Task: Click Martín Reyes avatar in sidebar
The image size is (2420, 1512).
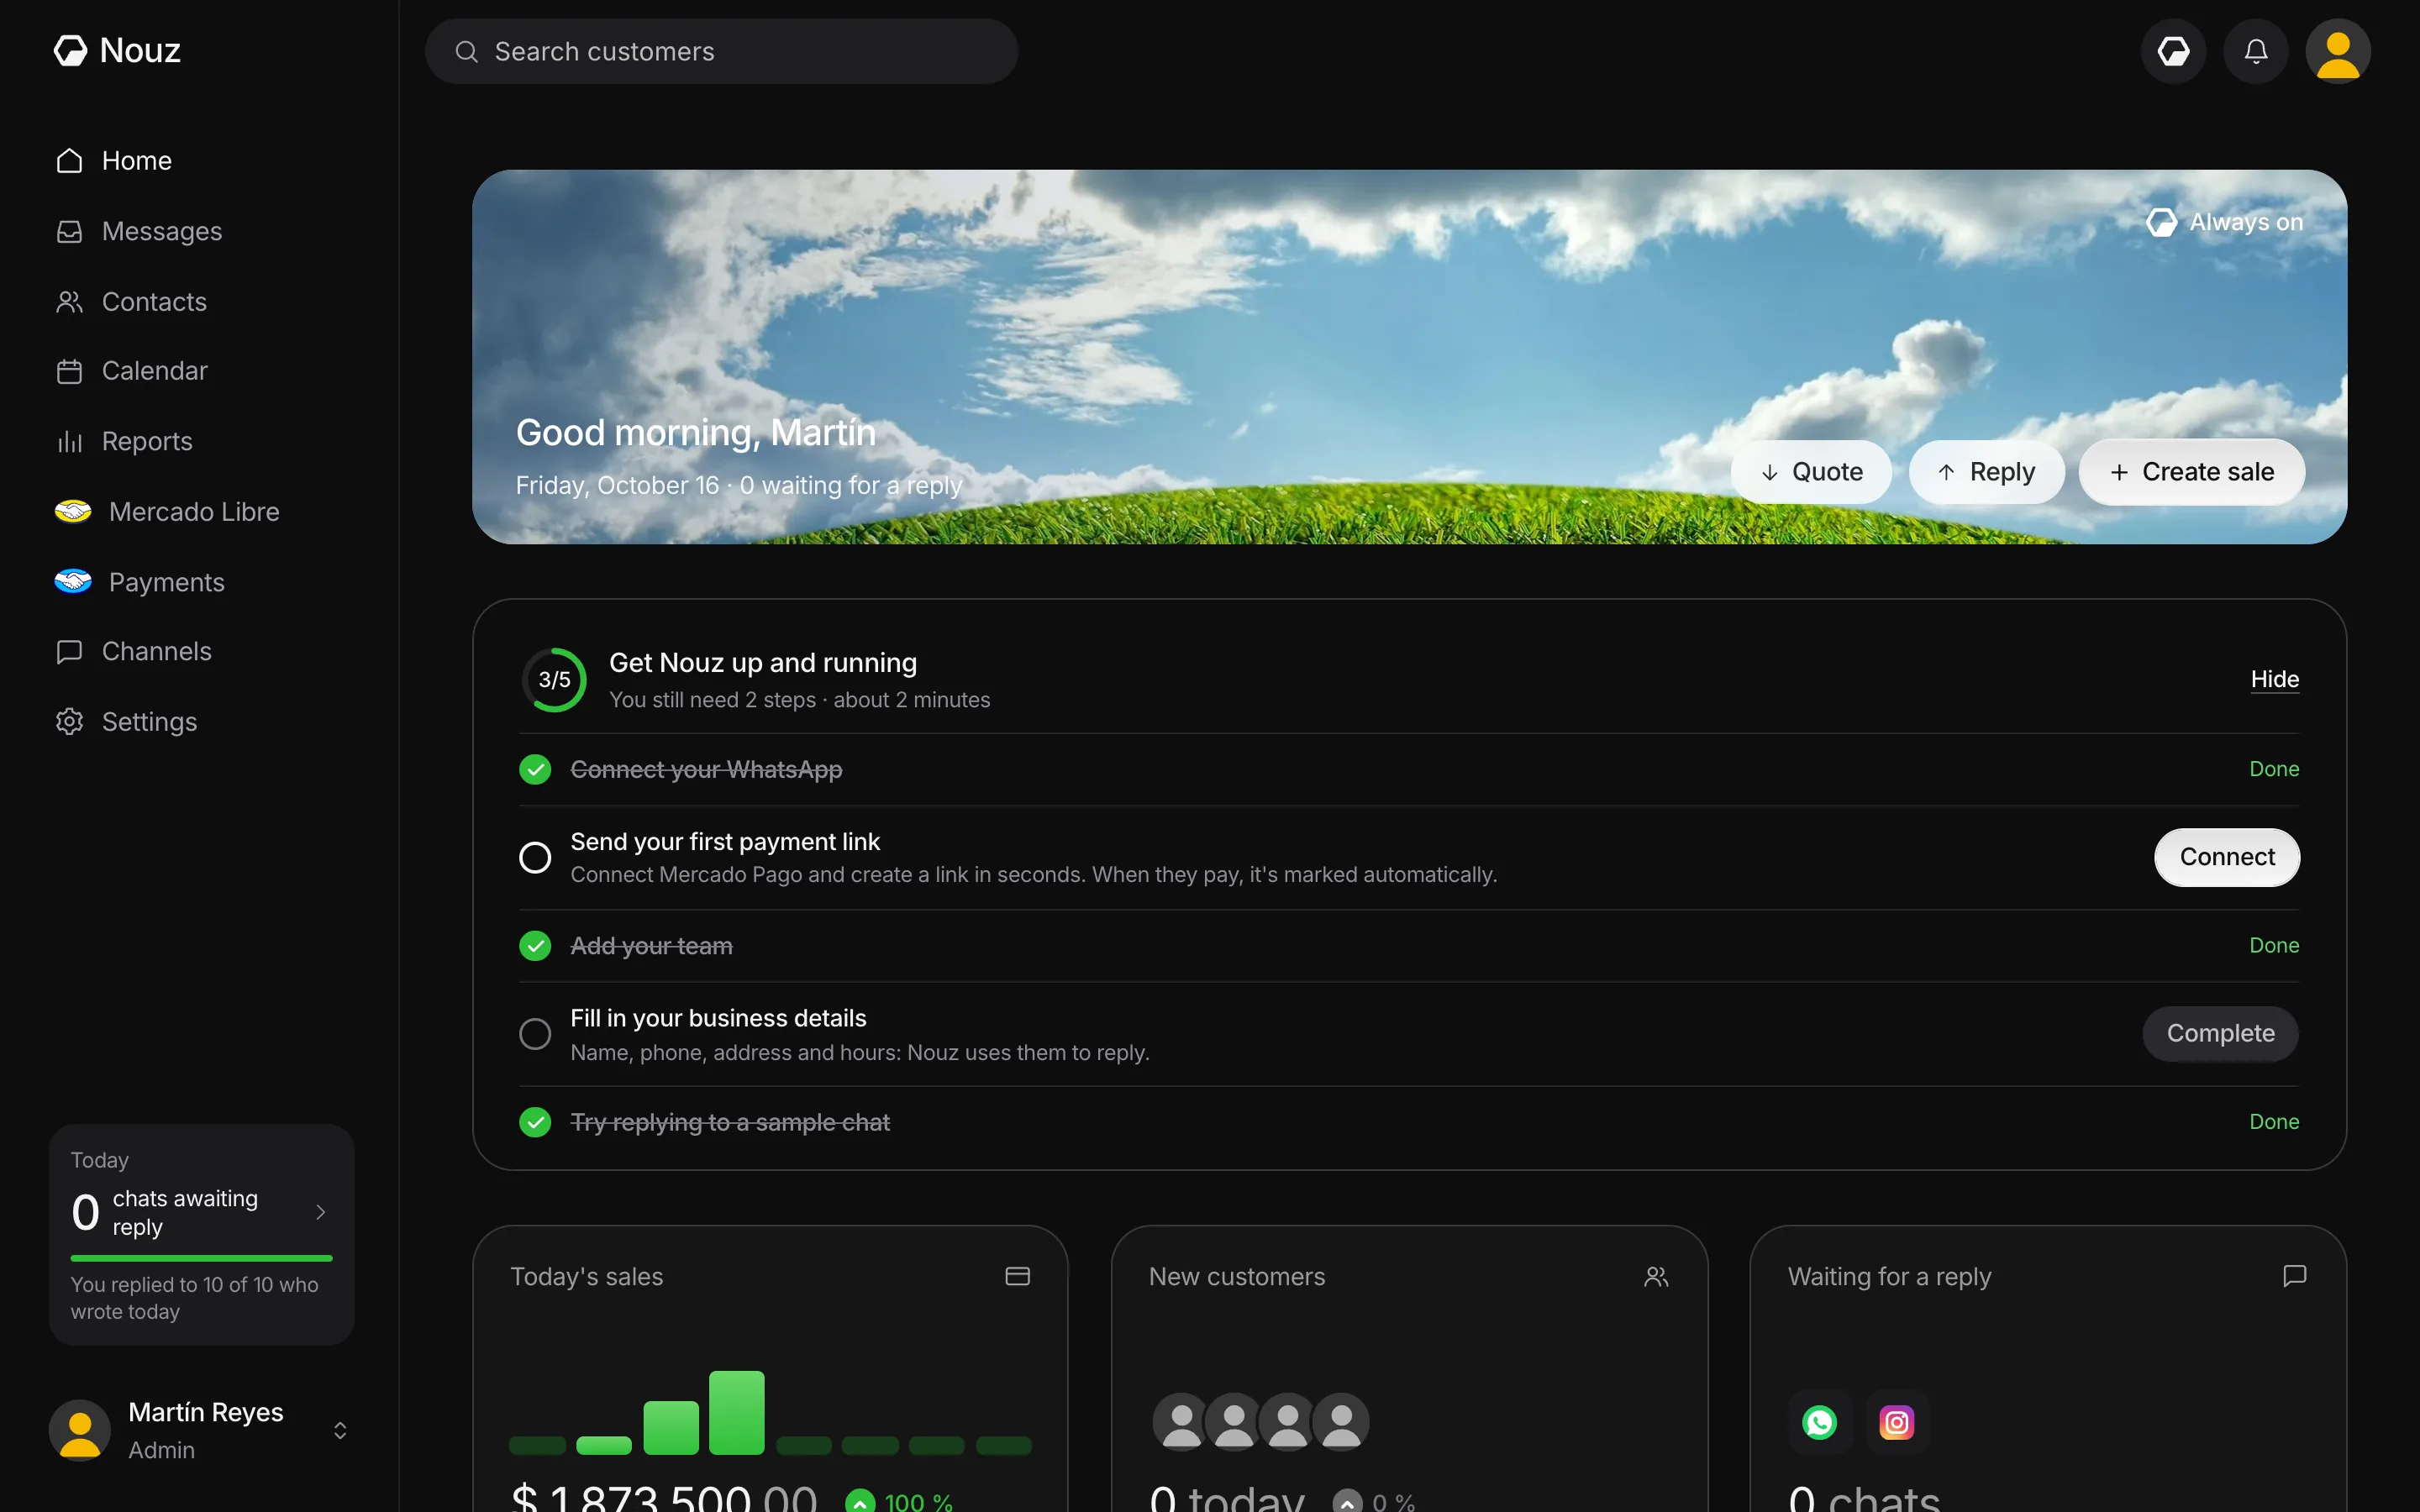Action: point(80,1430)
